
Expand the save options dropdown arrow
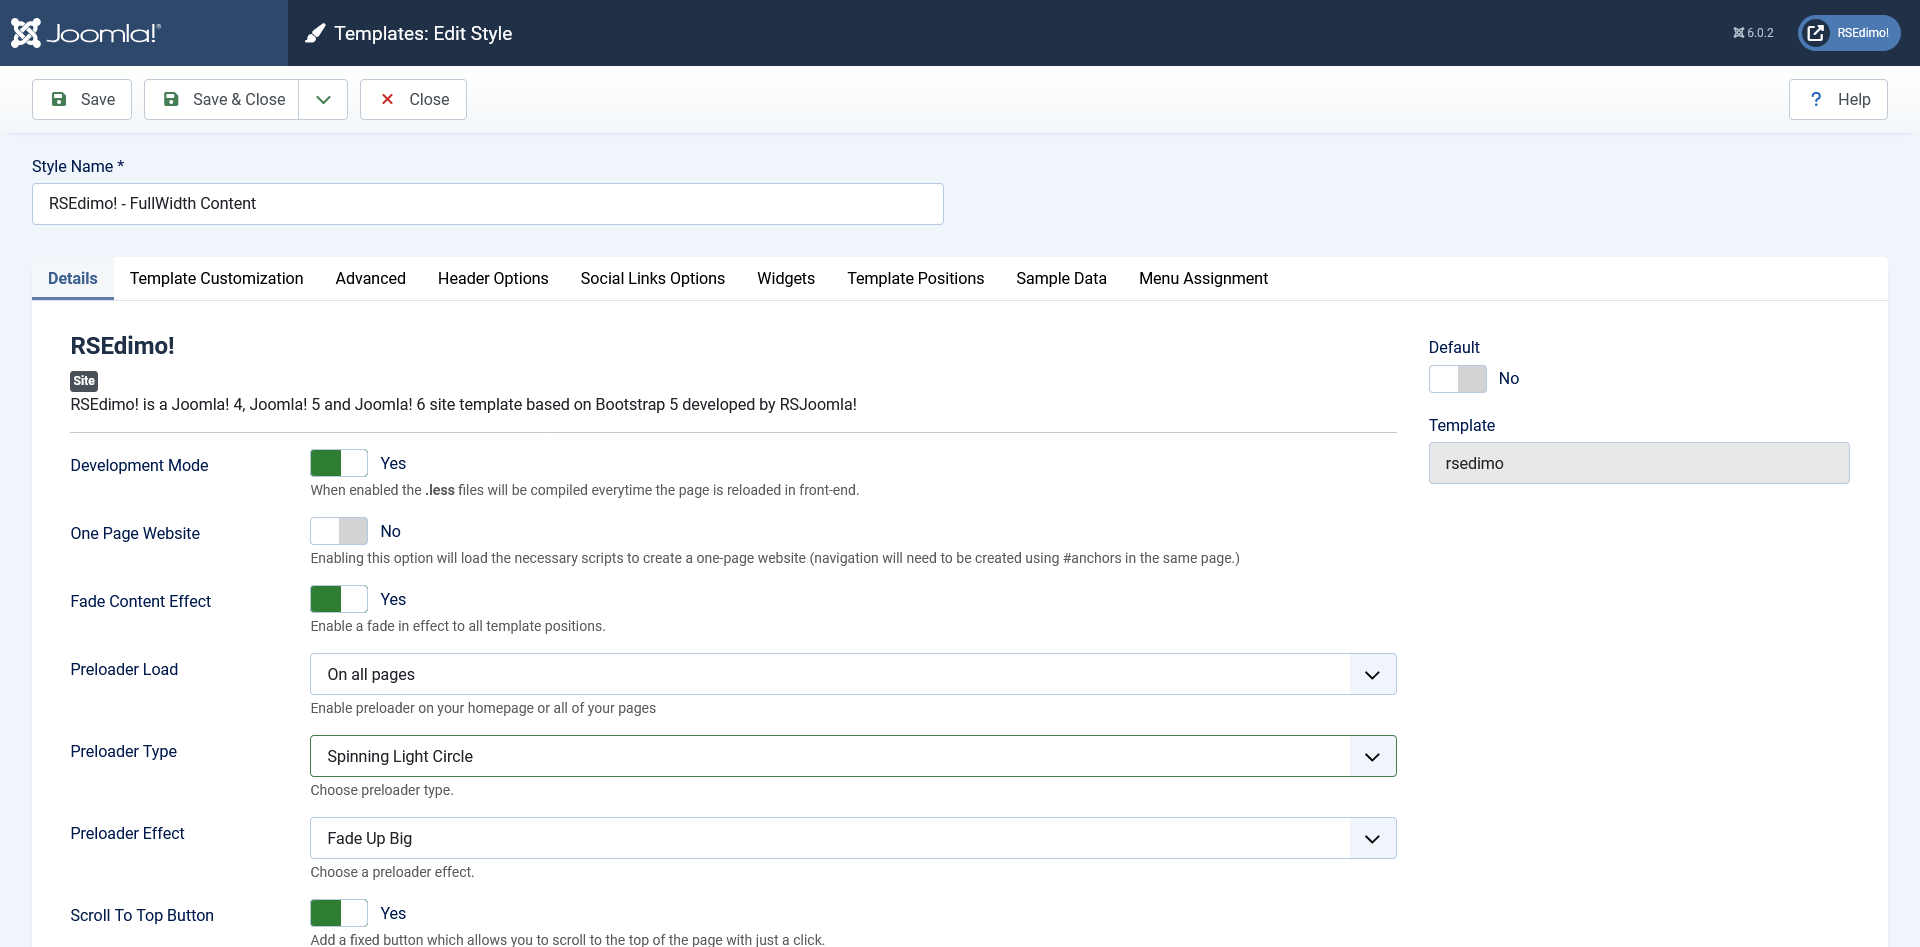pyautogui.click(x=323, y=100)
